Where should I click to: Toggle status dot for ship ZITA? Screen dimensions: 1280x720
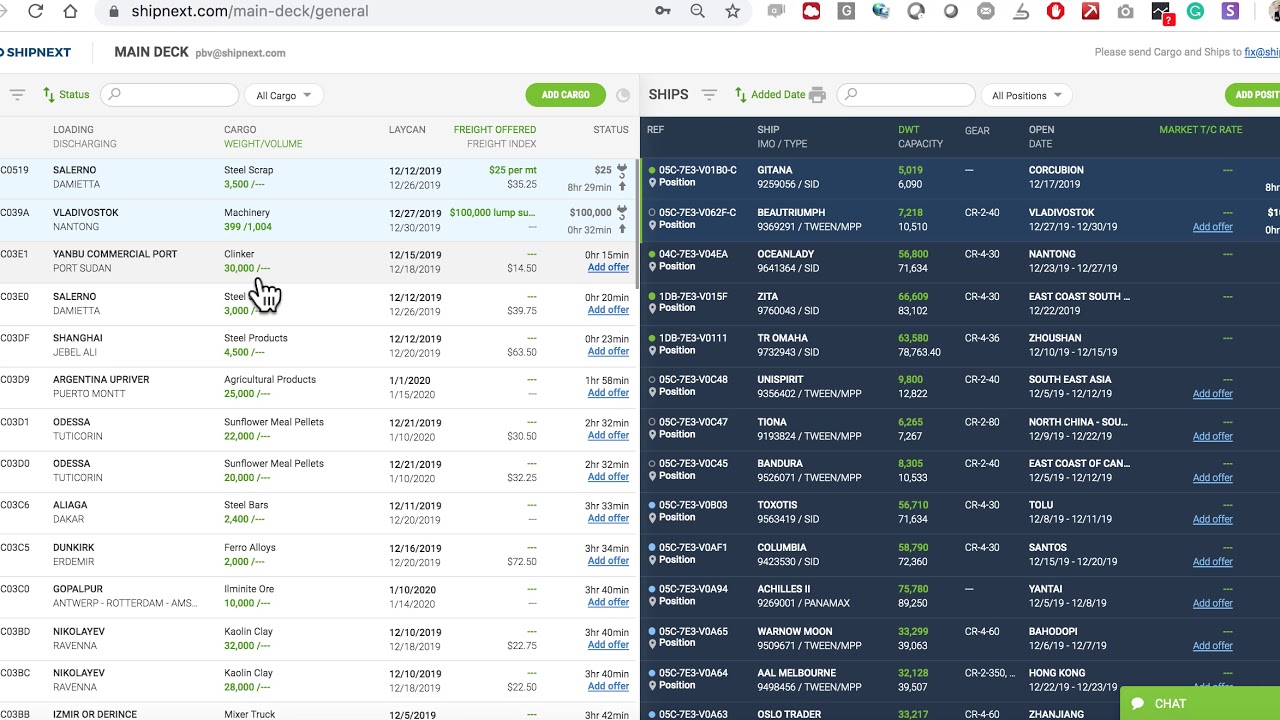coord(652,296)
